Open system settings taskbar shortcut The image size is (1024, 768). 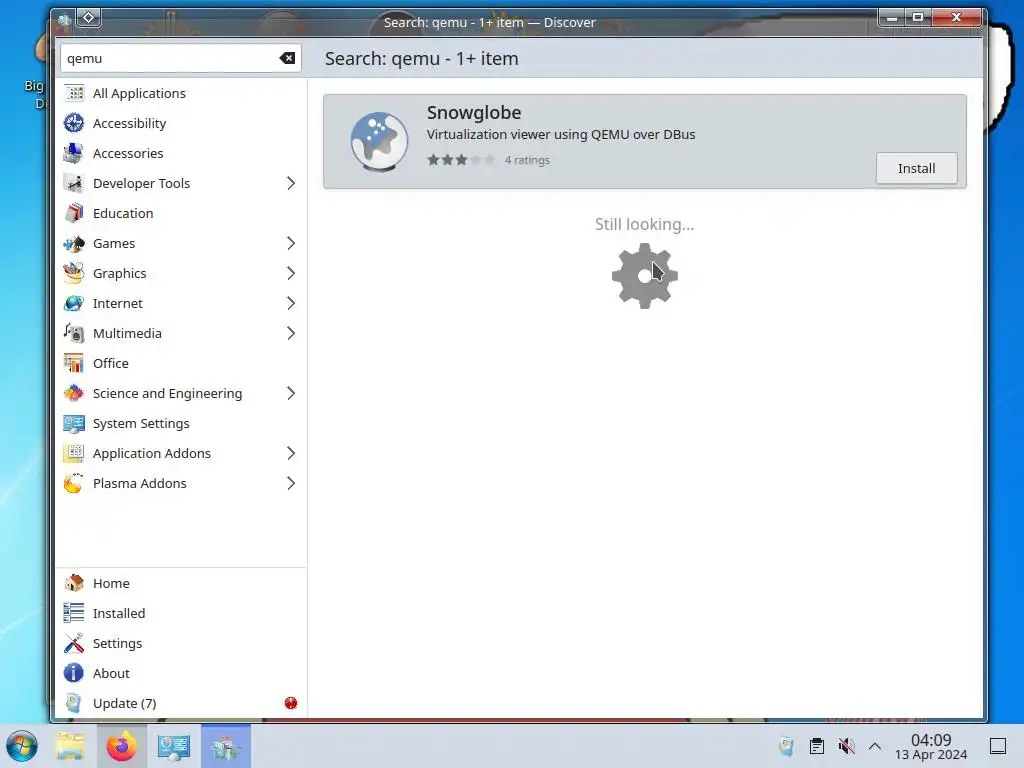tap(174, 746)
